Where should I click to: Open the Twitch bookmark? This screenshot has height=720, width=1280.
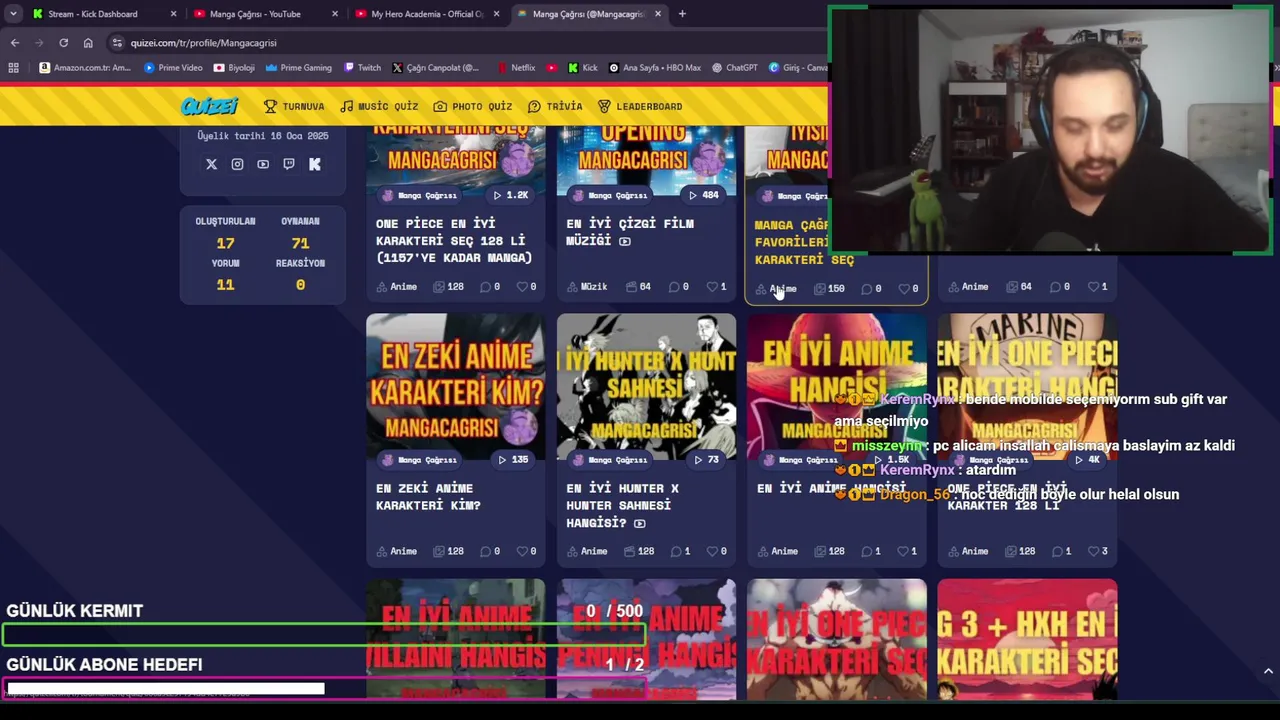click(x=362, y=68)
